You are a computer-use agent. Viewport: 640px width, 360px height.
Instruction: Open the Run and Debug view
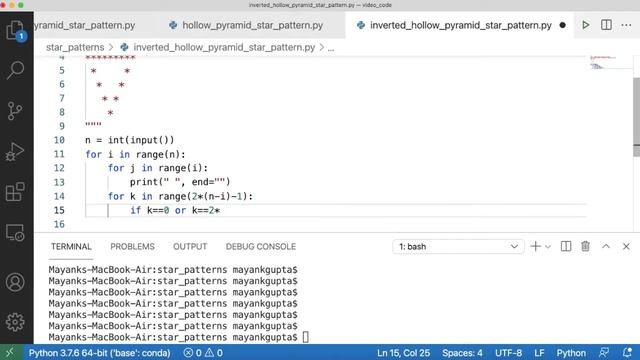pos(15,151)
